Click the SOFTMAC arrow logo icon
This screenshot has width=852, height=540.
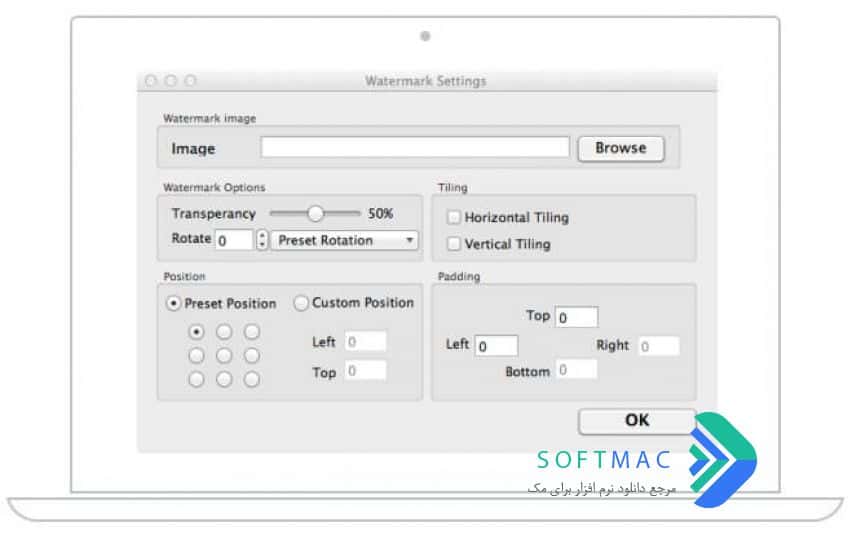[x=723, y=460]
